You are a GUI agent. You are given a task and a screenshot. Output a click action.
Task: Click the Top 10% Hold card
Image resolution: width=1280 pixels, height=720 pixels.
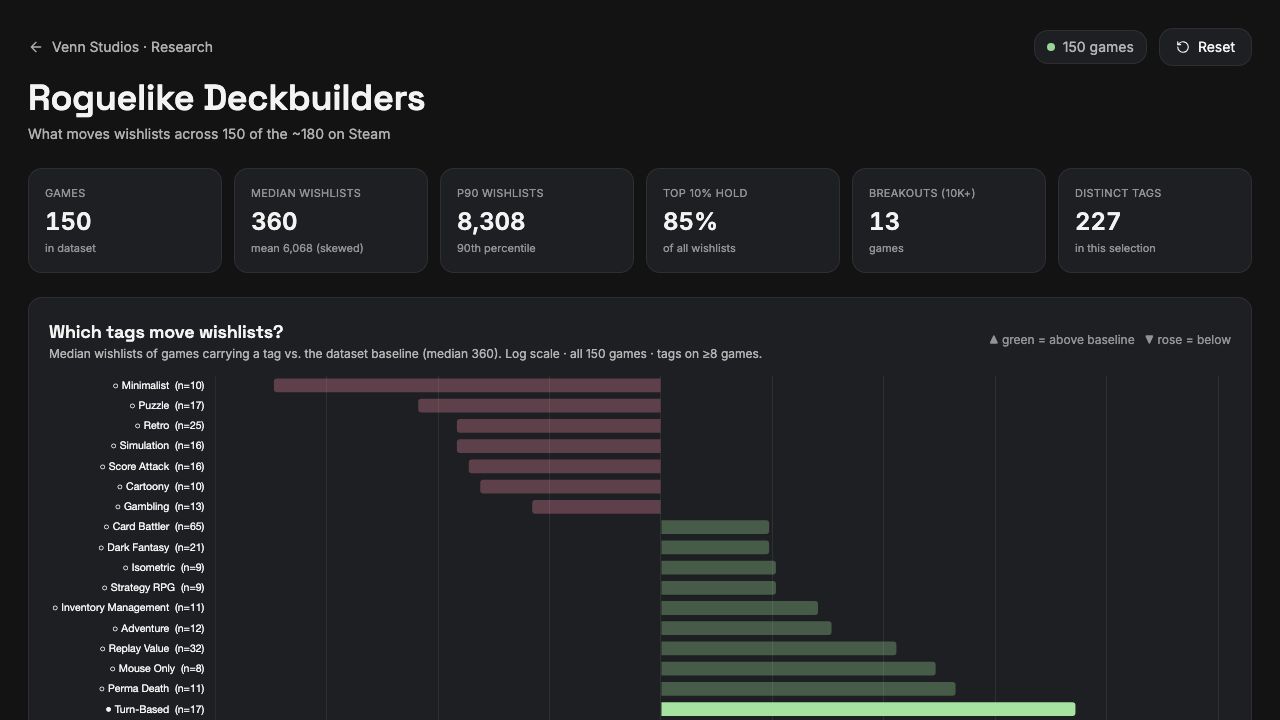(743, 220)
